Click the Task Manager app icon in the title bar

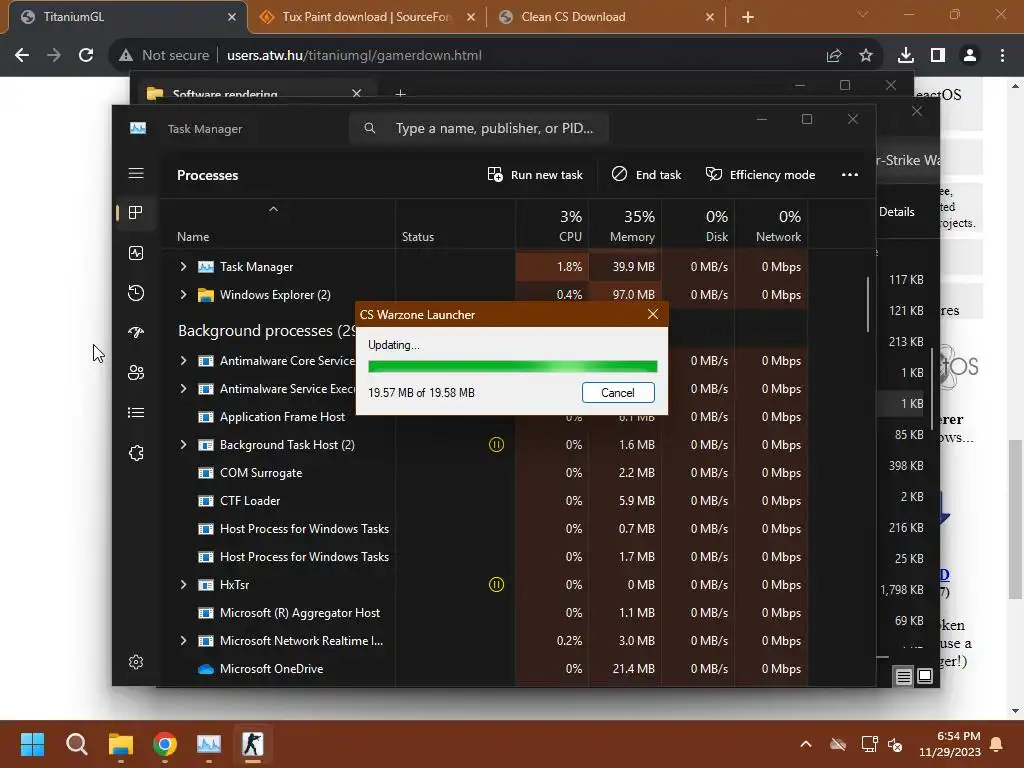pyautogui.click(x=138, y=128)
